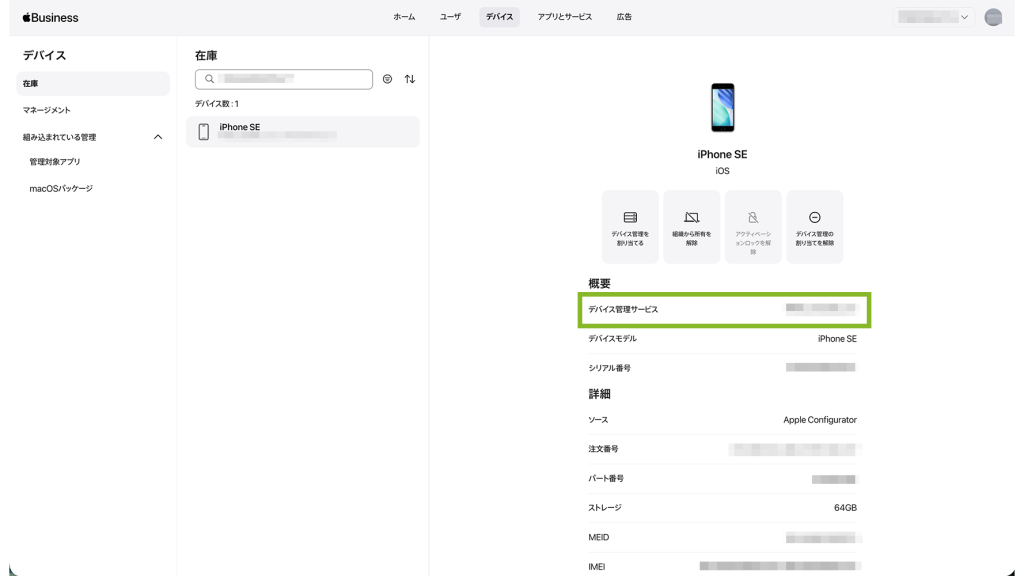
Task: Open the user avatar in top right
Action: (x=993, y=17)
